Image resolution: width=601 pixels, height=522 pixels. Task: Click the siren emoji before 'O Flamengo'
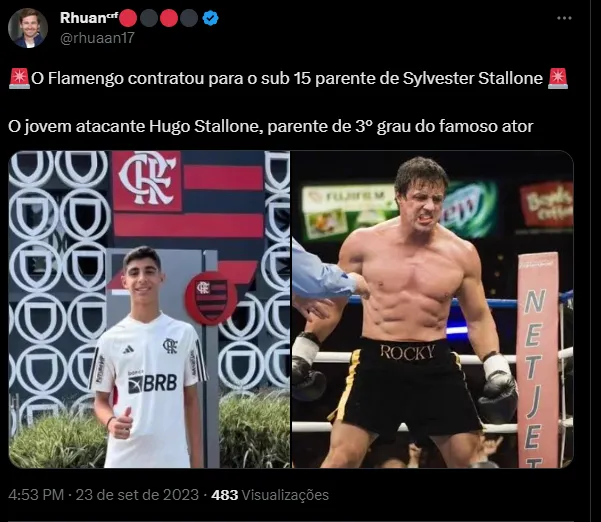[19, 78]
